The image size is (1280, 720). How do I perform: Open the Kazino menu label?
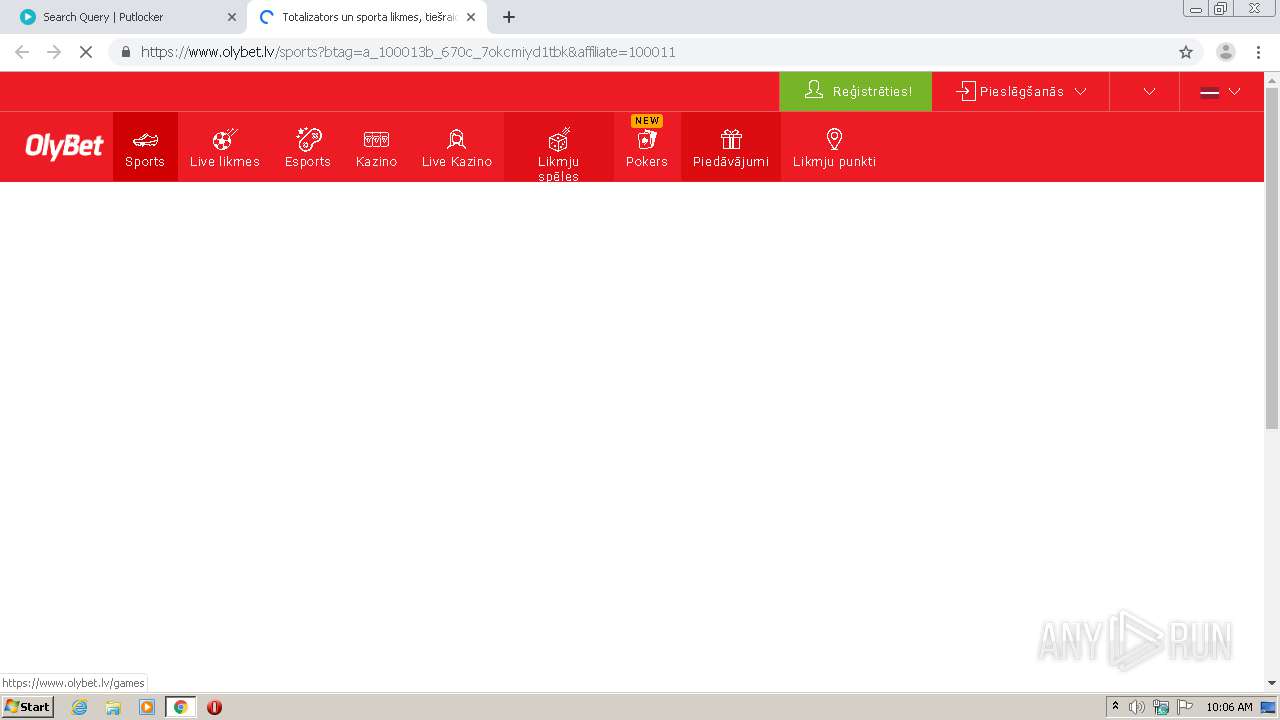tap(376, 162)
